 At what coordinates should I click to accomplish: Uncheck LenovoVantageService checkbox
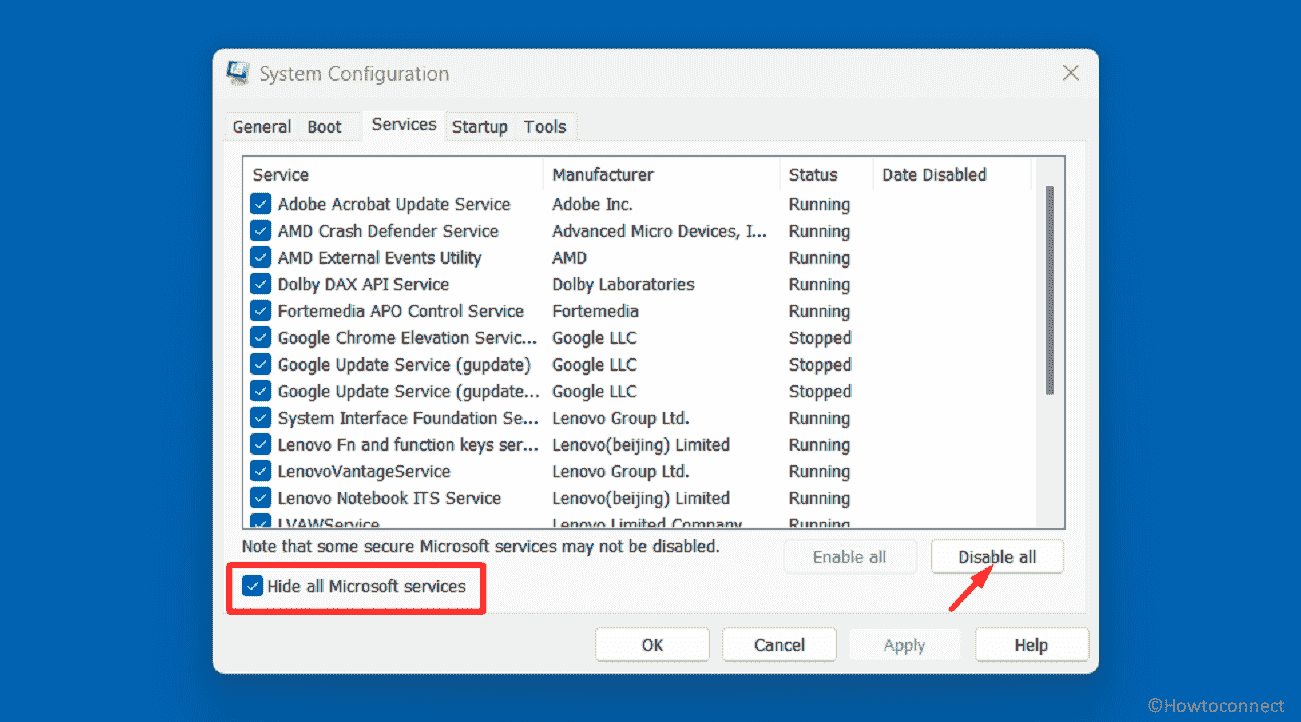(261, 471)
